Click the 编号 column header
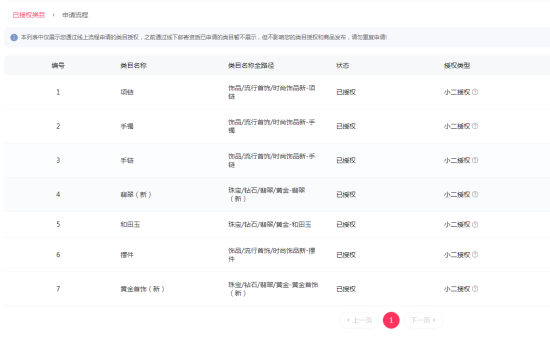Viewport: 550px width, 360px height. [x=58, y=65]
